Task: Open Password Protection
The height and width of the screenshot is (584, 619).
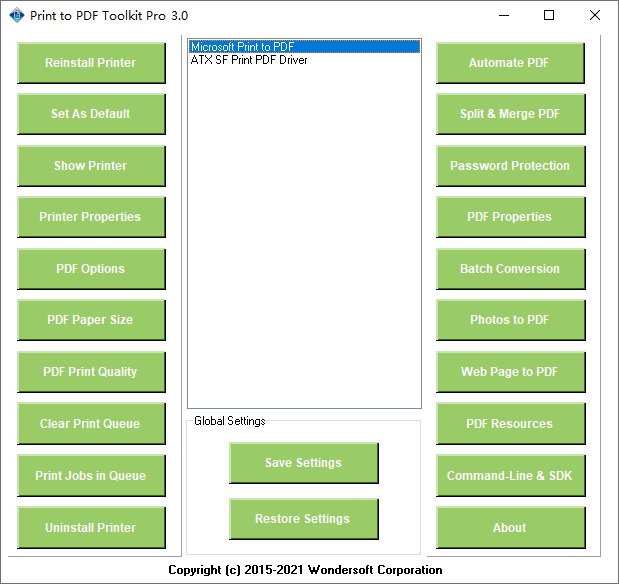Action: [x=510, y=166]
